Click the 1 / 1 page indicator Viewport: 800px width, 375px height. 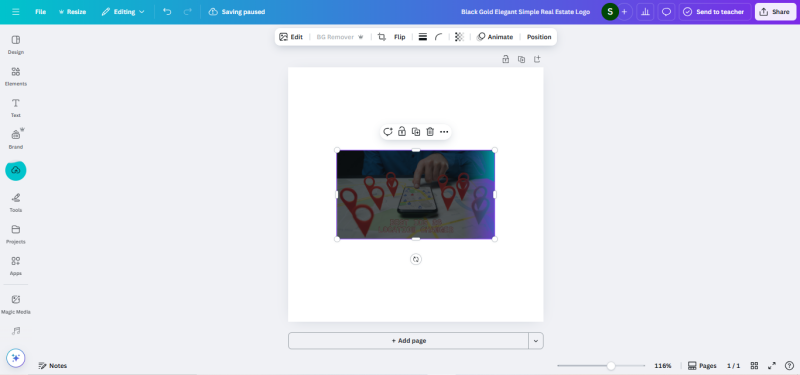734,366
